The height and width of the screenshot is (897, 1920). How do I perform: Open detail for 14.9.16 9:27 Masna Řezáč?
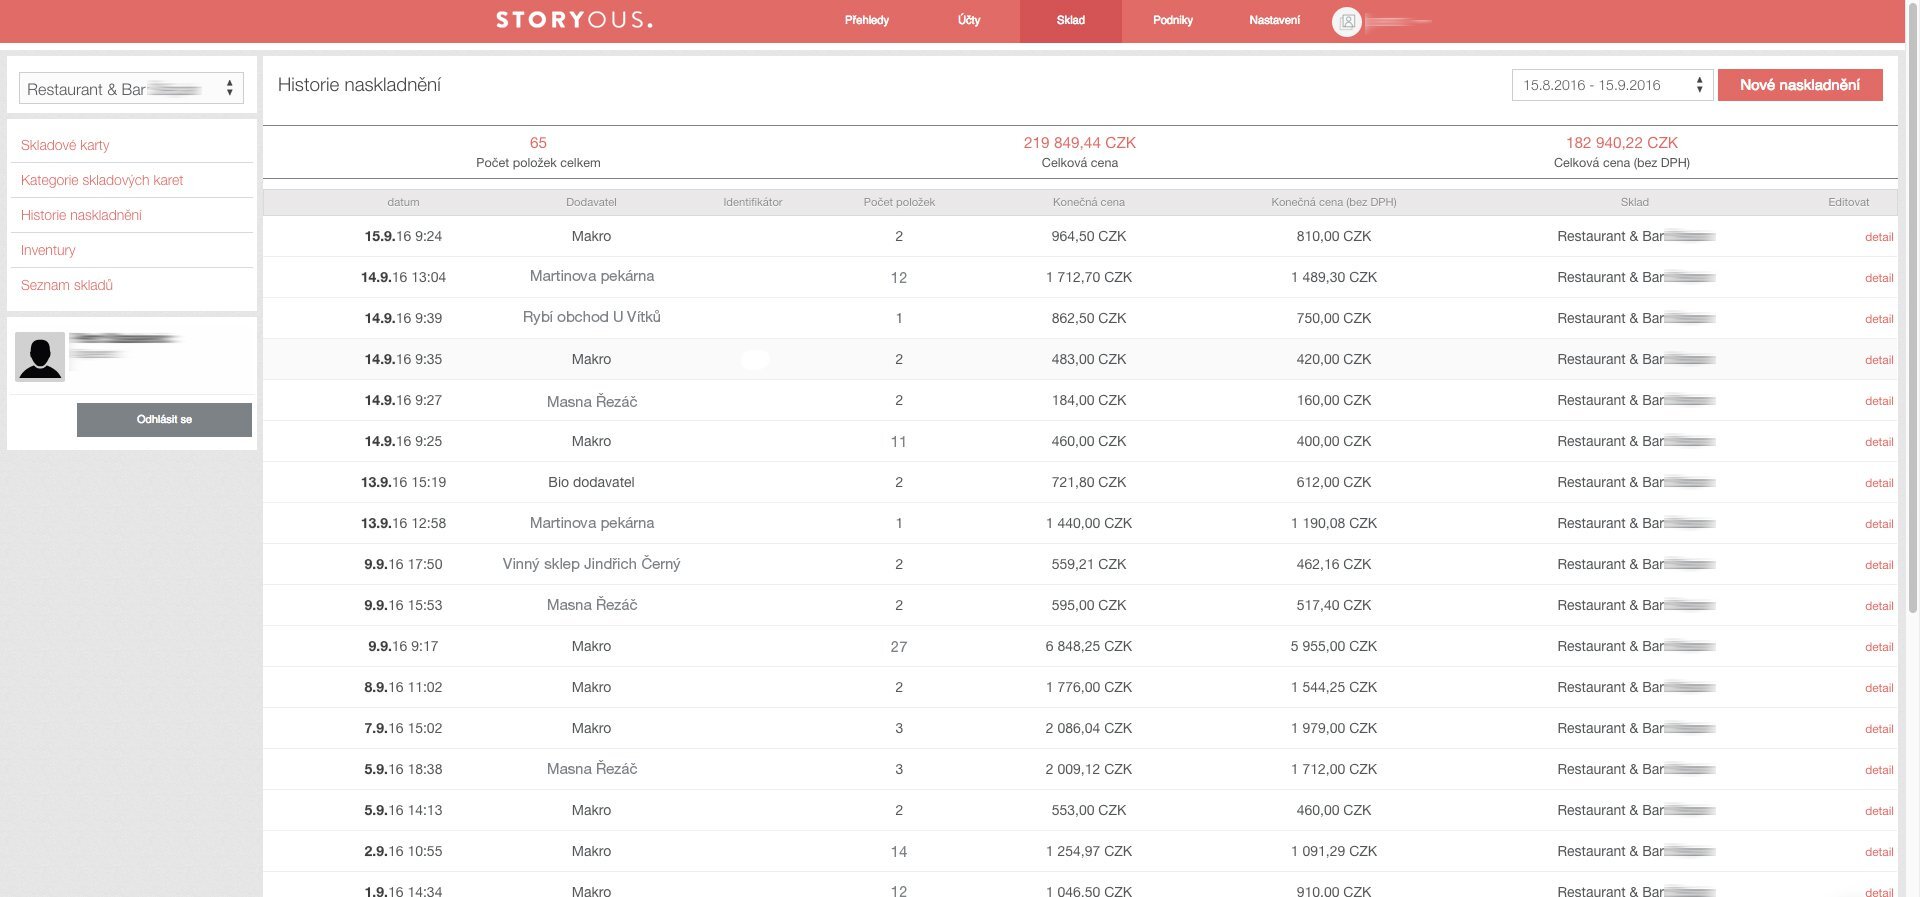click(1879, 401)
